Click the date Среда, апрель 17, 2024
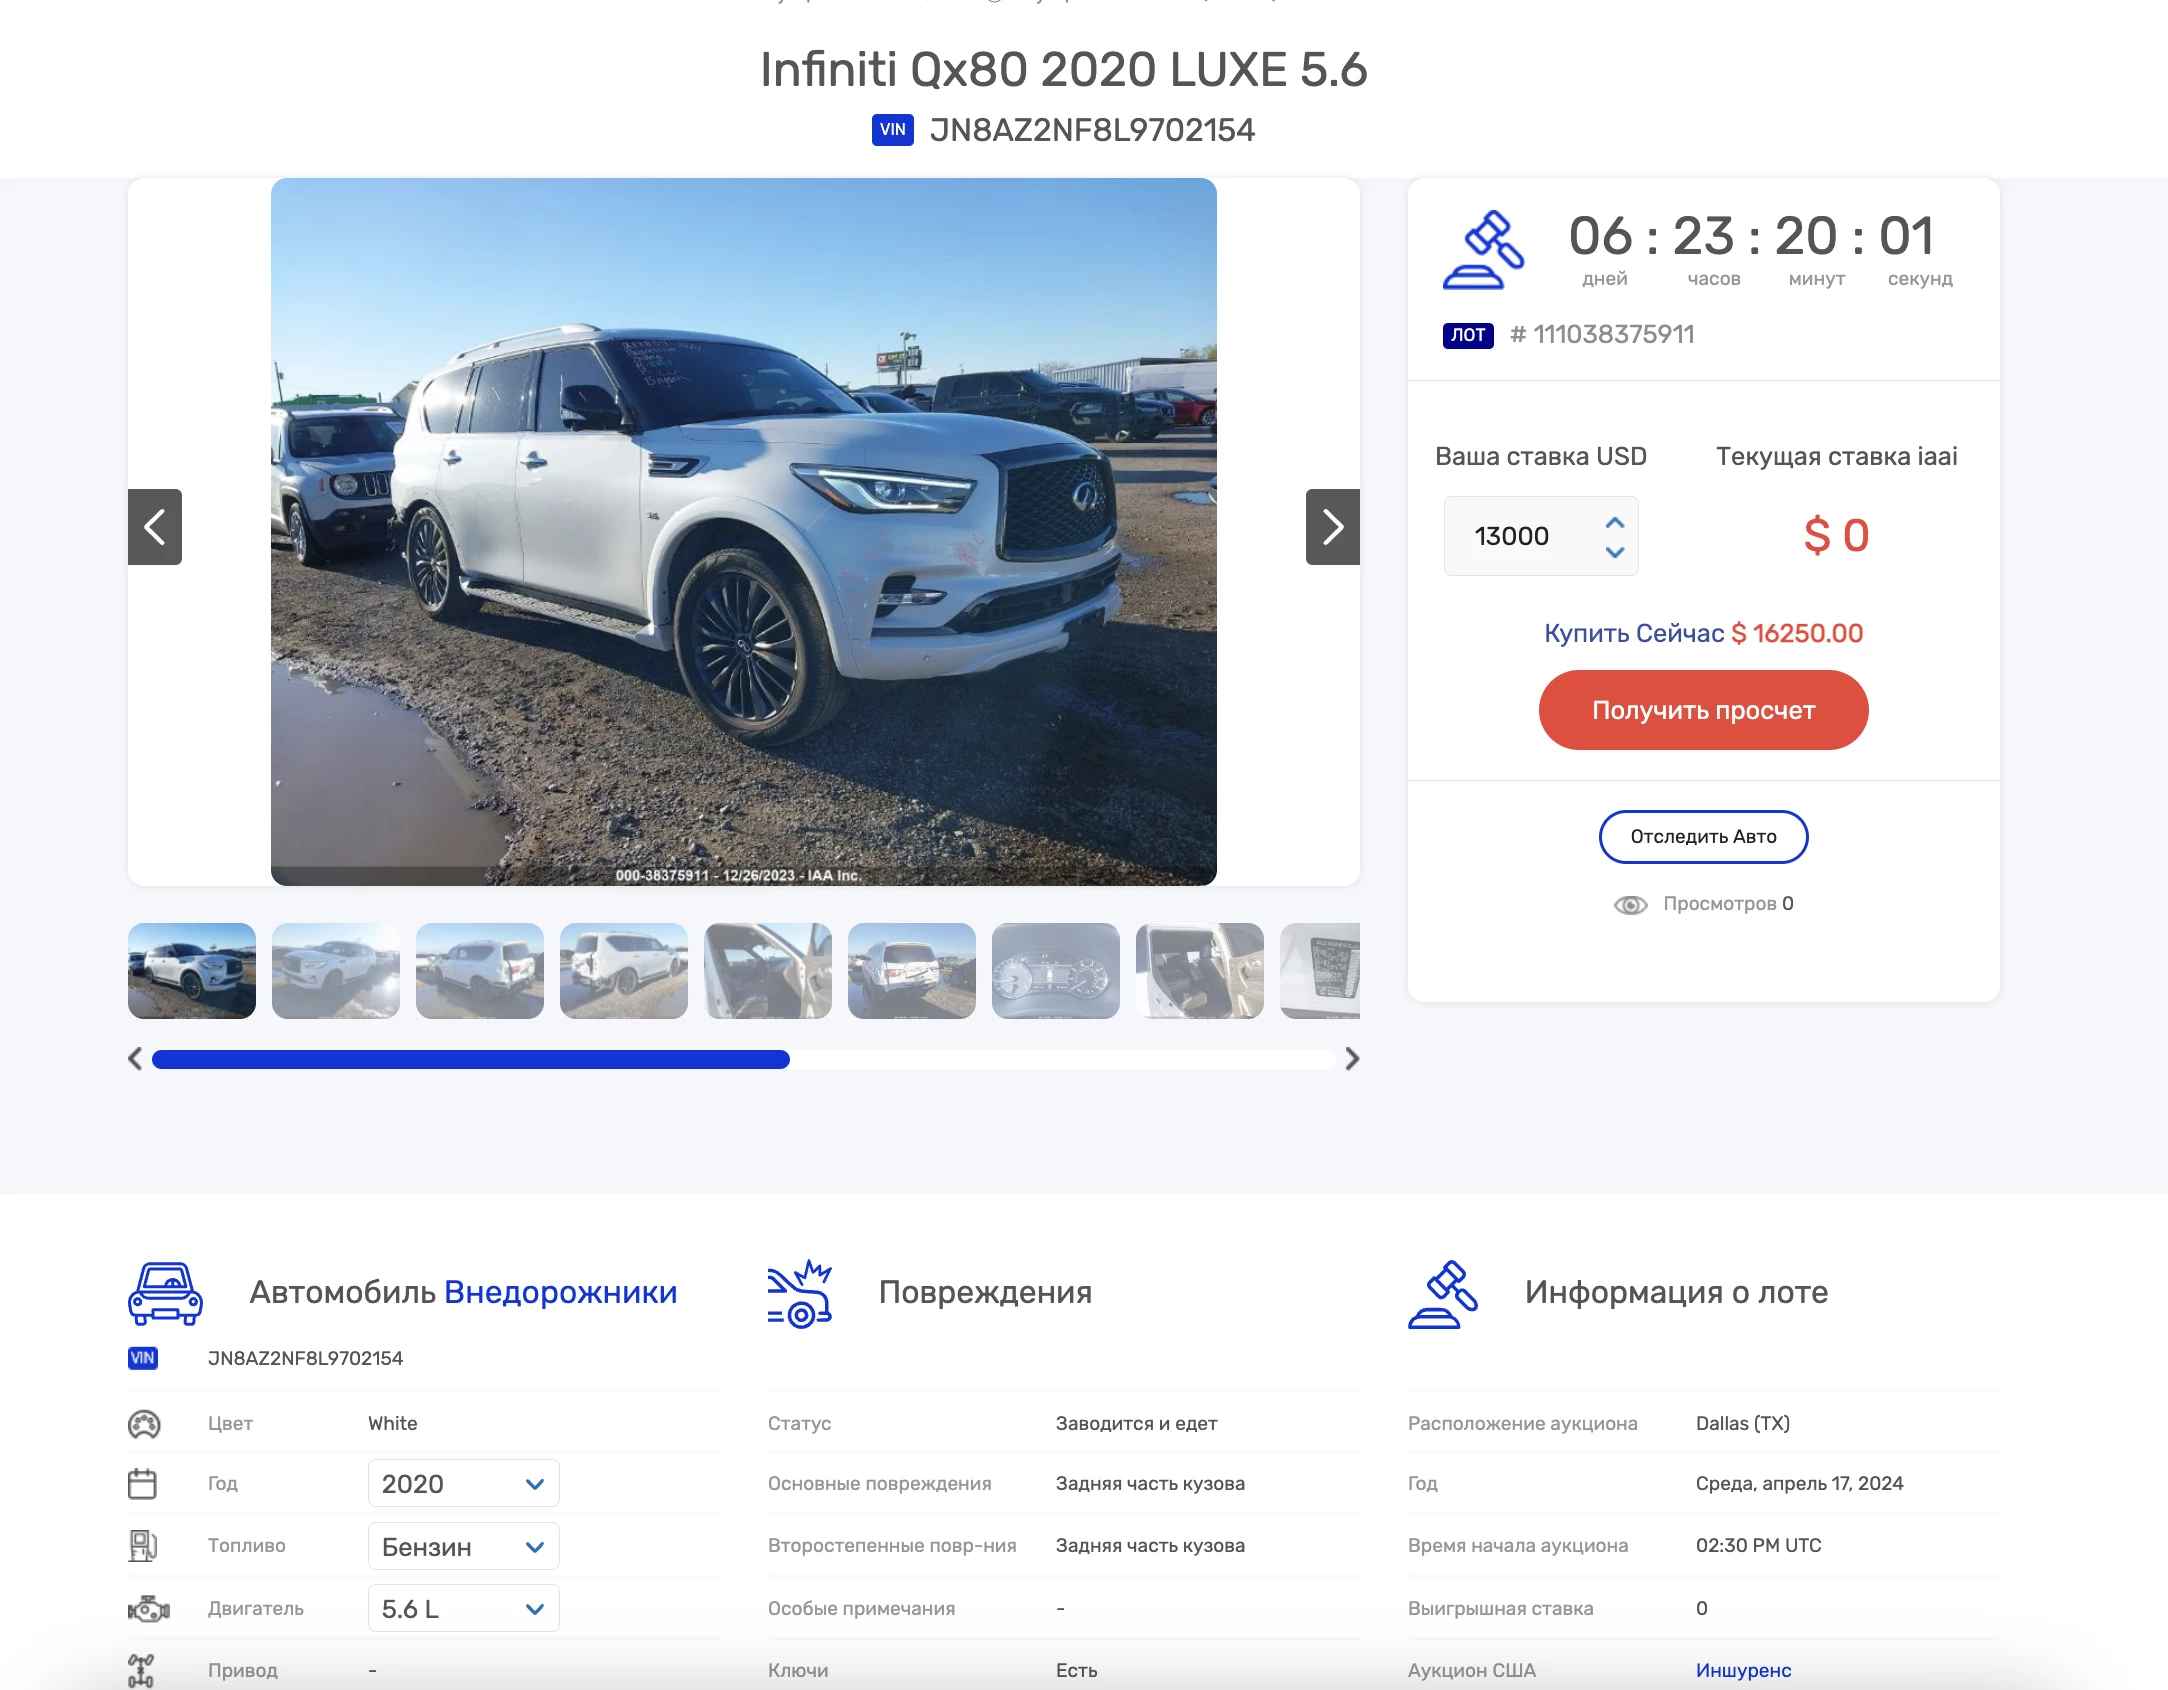Screen dimensions: 2168x1690 pos(1799,1484)
